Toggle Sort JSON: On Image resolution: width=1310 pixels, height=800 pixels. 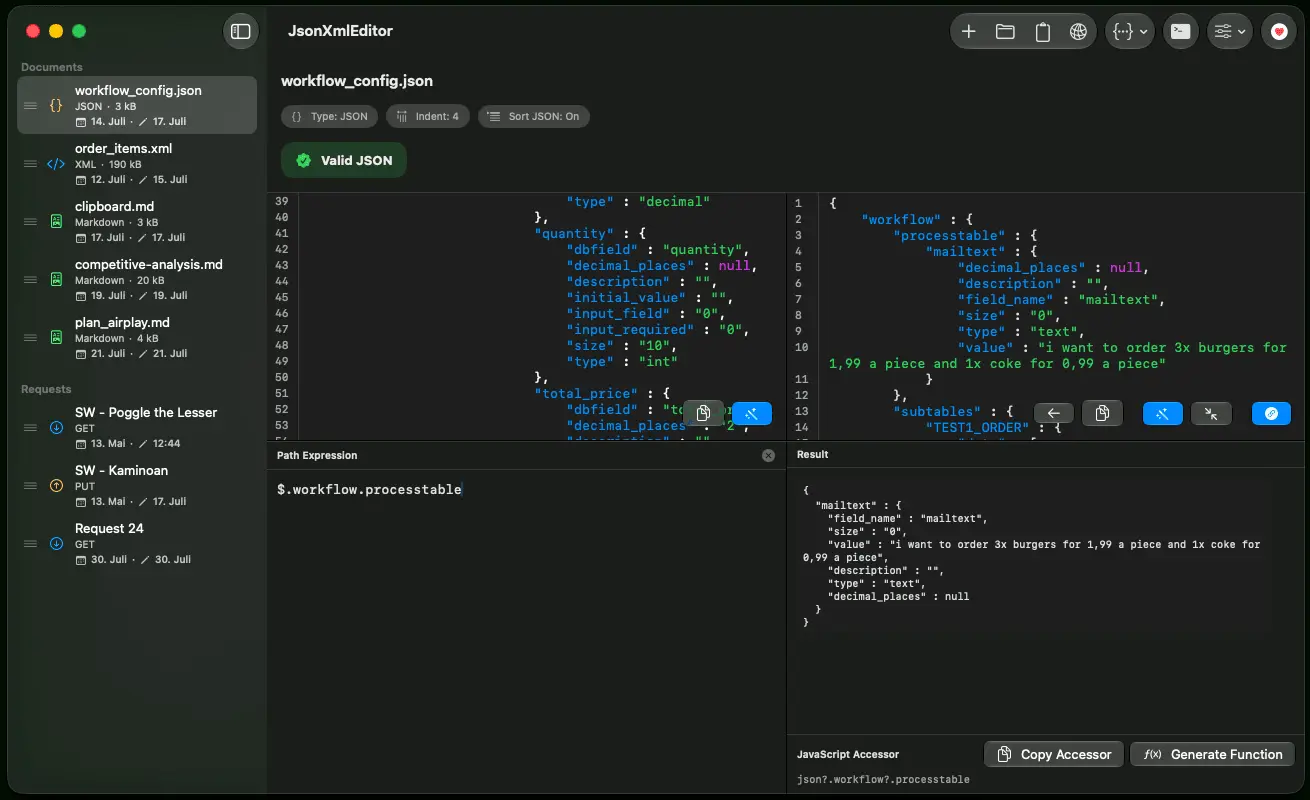coord(533,116)
